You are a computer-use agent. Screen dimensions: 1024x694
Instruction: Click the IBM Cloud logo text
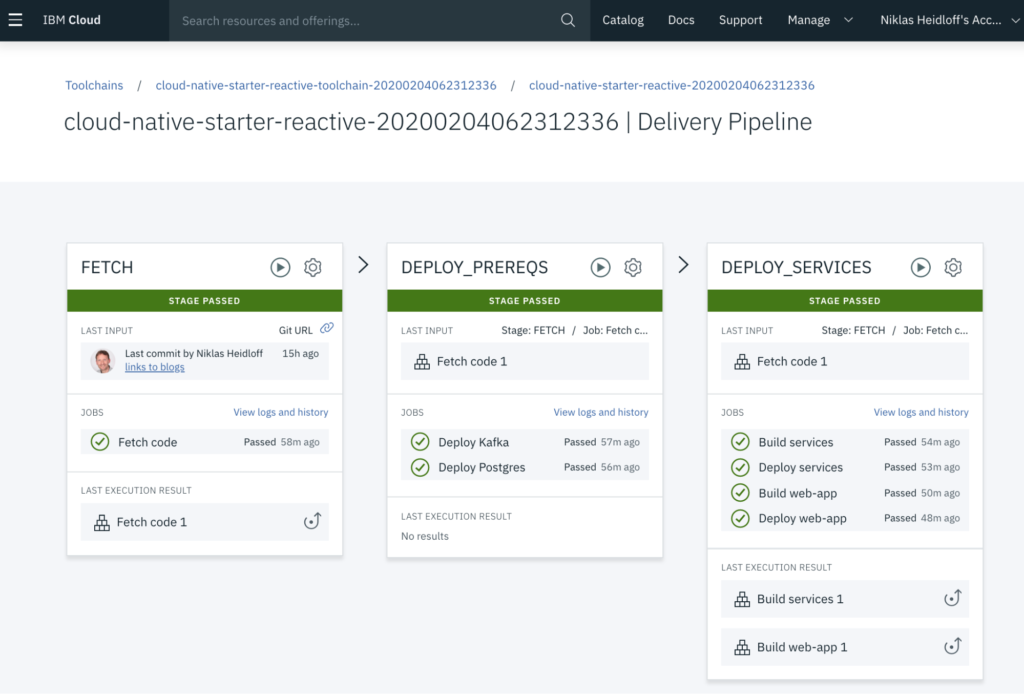coord(72,20)
